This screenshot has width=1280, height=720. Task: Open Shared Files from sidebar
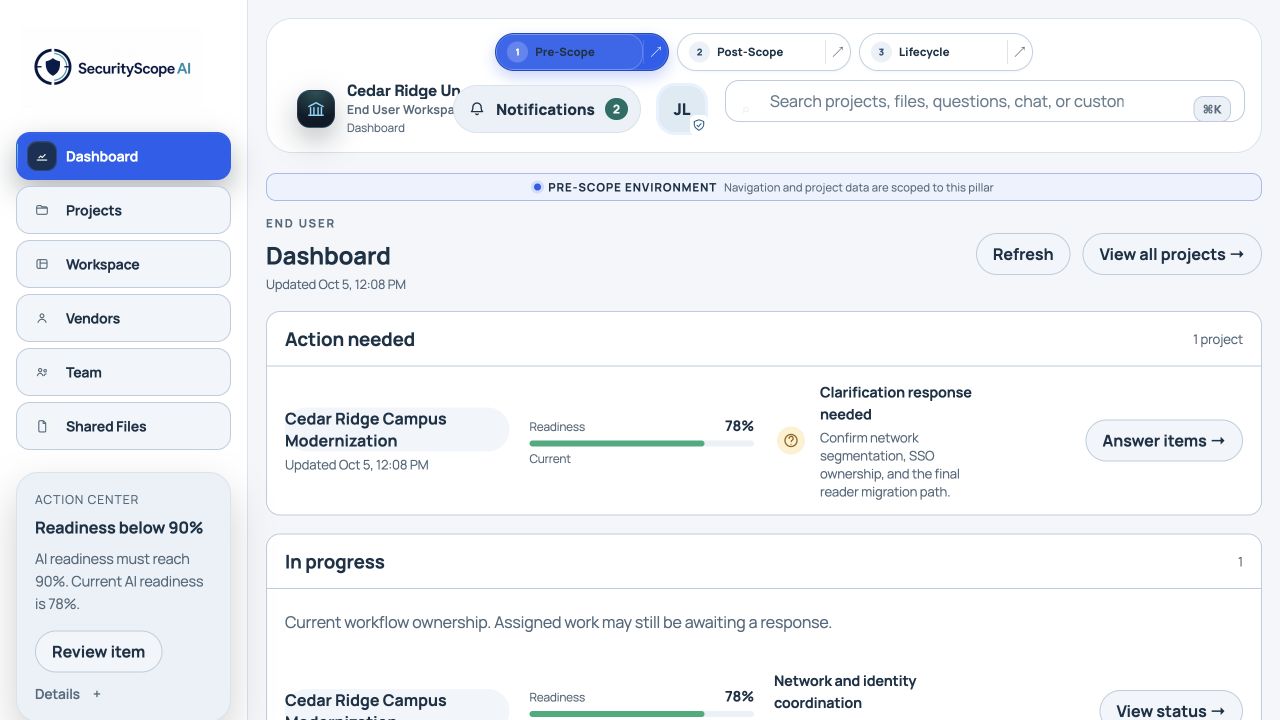pos(123,426)
